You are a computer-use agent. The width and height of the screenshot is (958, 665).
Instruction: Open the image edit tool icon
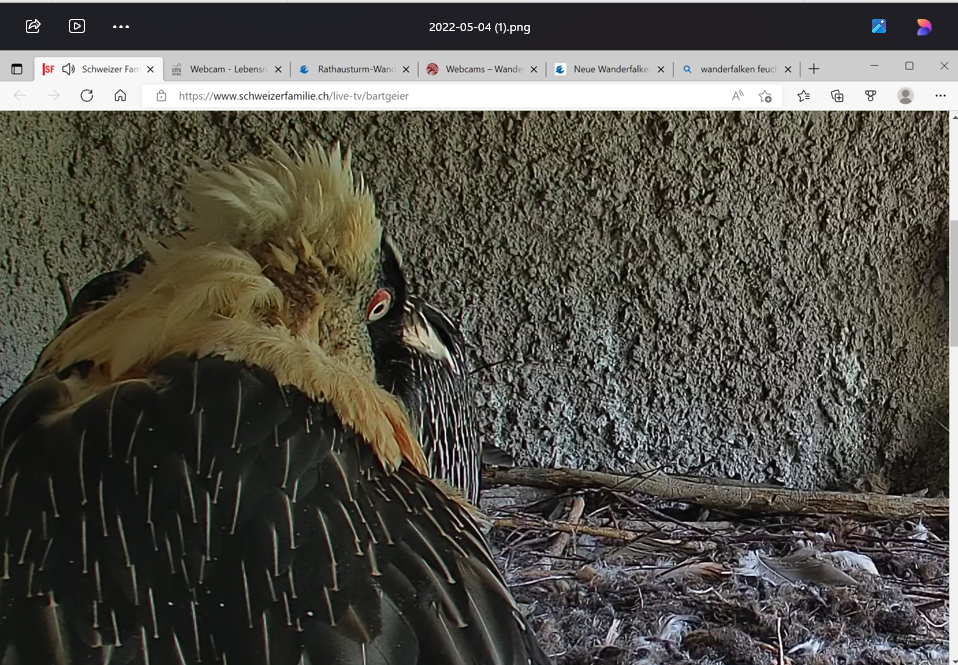coord(879,26)
